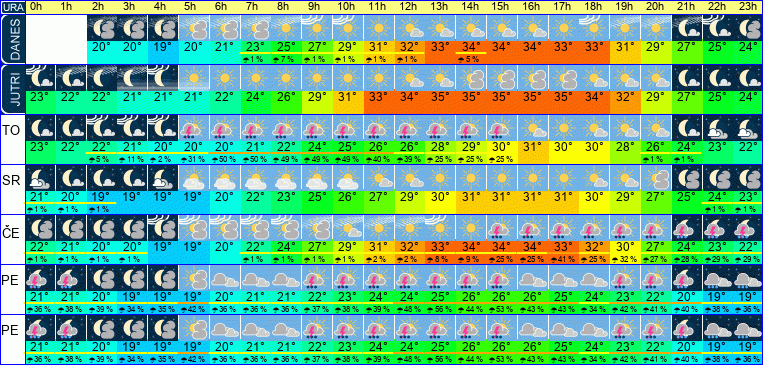Click the TO 22h moon cloud icon
Screen dimensions: 763x365
click(x=717, y=128)
